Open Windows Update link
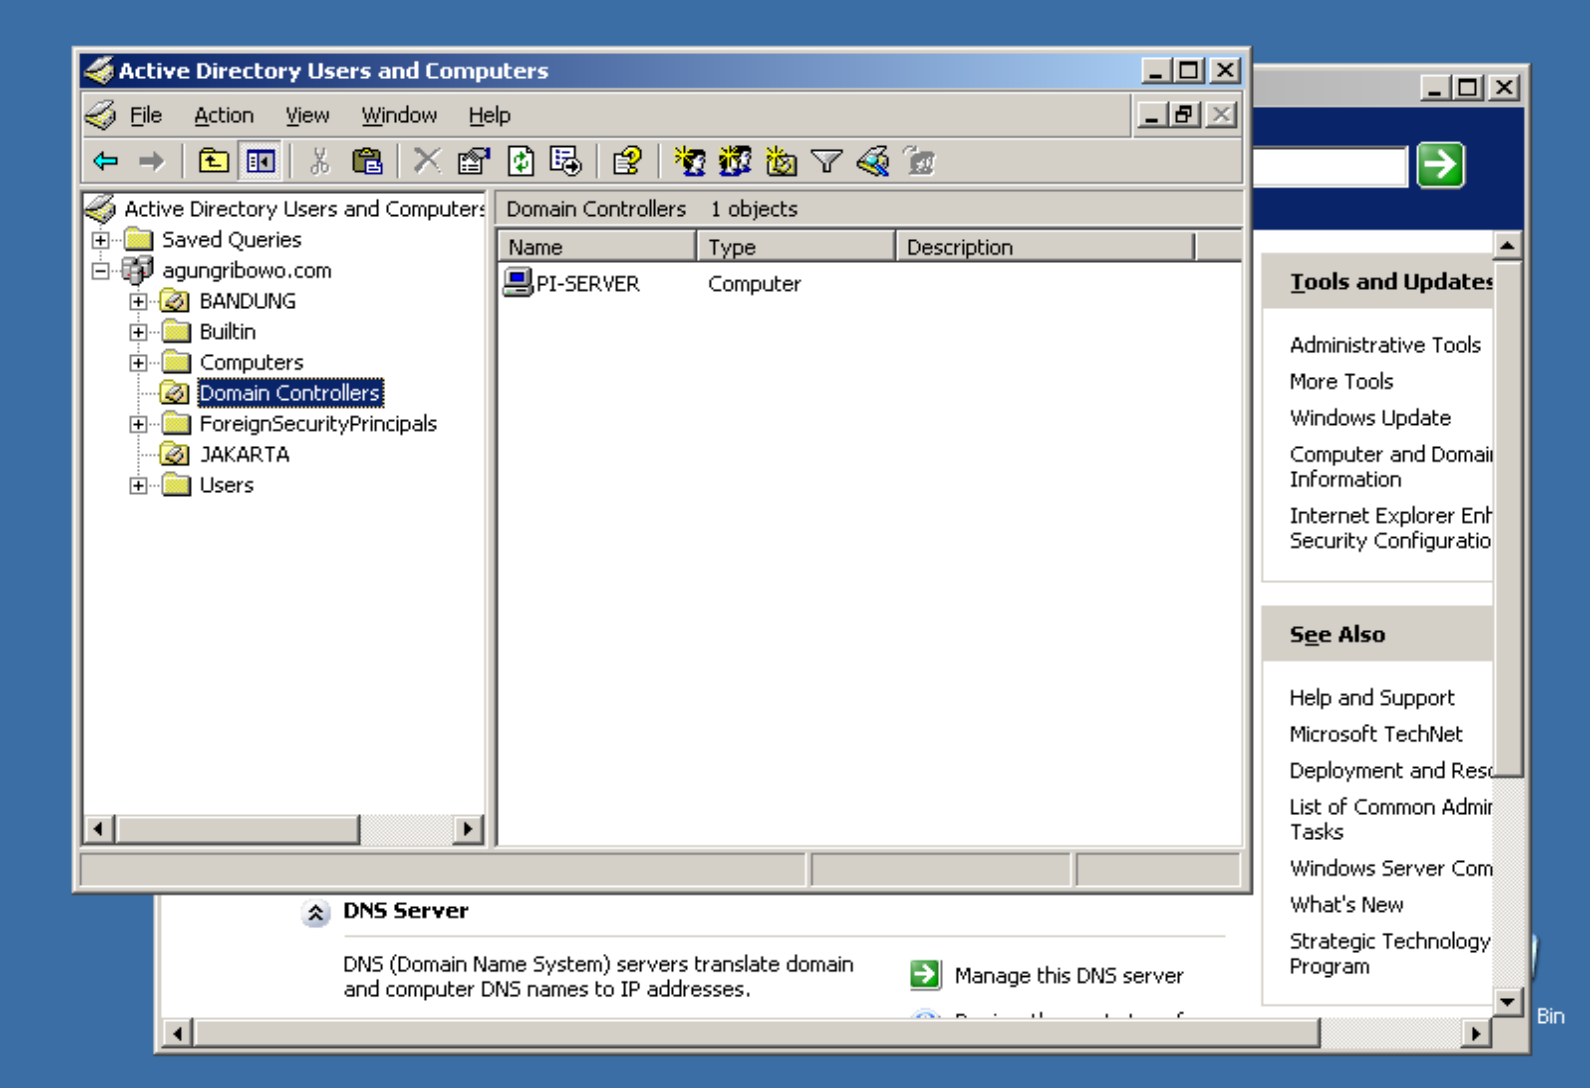 (x=1370, y=417)
